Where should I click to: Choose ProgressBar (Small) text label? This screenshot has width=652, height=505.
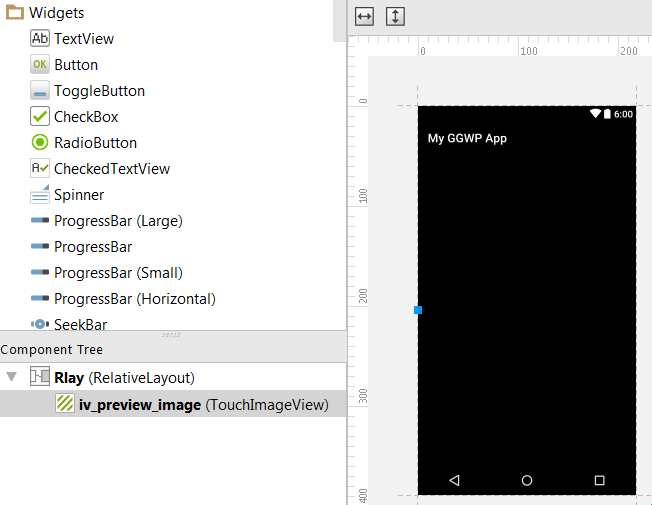119,273
